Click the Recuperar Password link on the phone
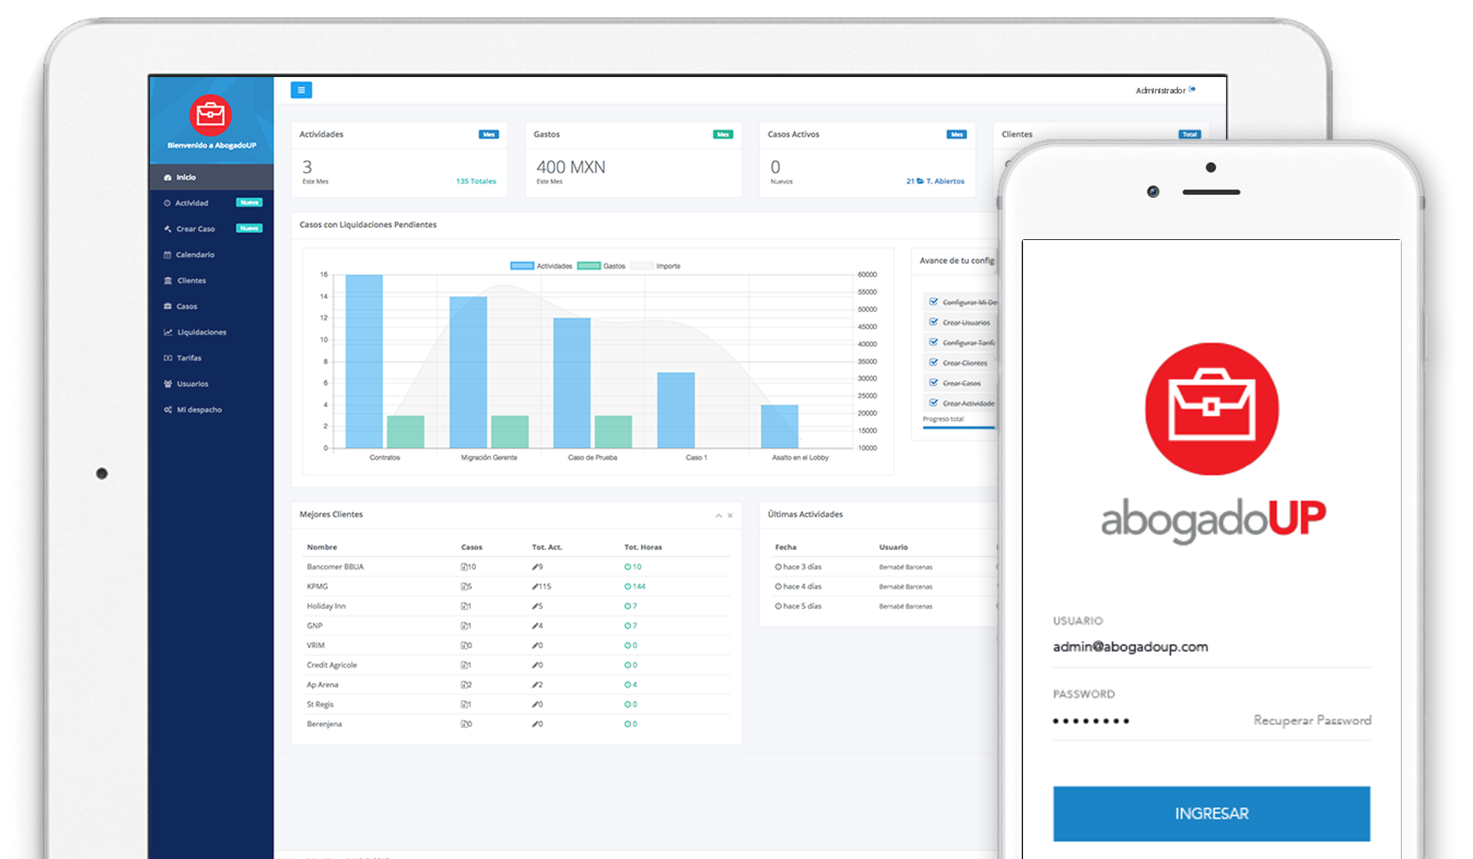 [1312, 720]
